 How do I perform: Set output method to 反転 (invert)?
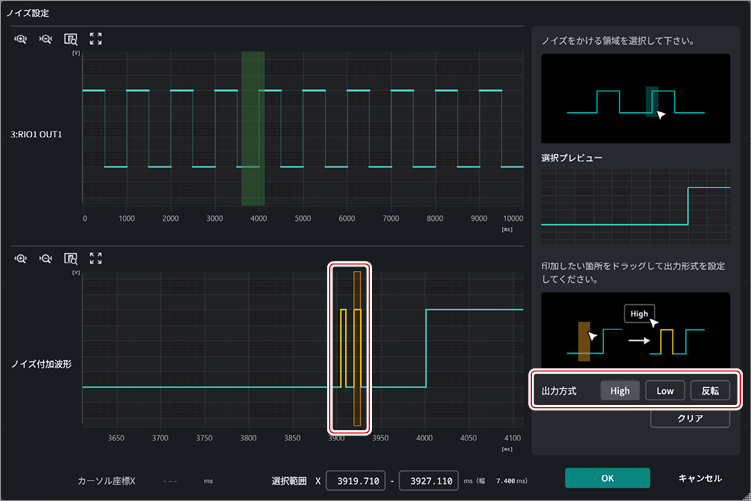(x=710, y=391)
